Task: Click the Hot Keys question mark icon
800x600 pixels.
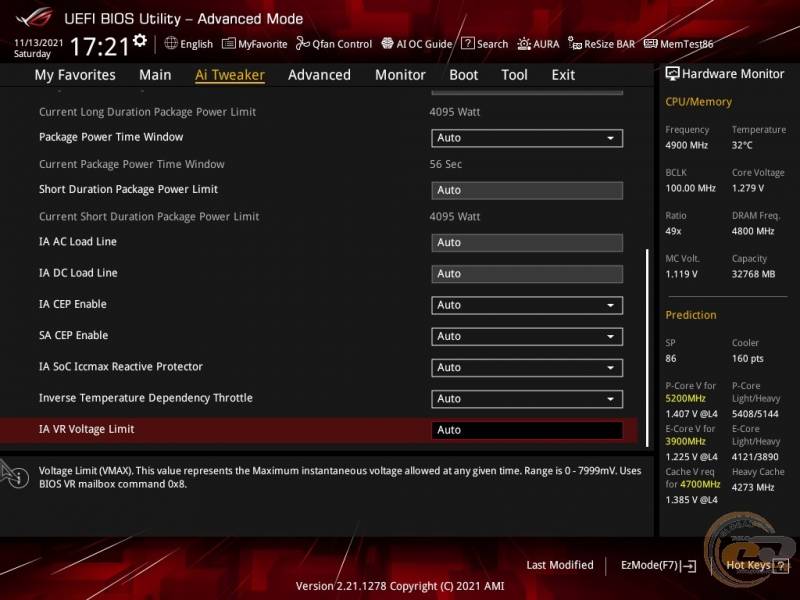Action: [781, 565]
